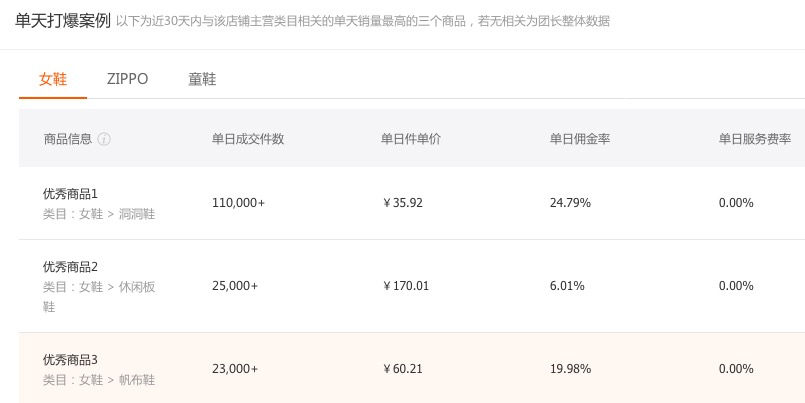Click the 19.98% commission rate
The width and height of the screenshot is (805, 403).
[570, 369]
